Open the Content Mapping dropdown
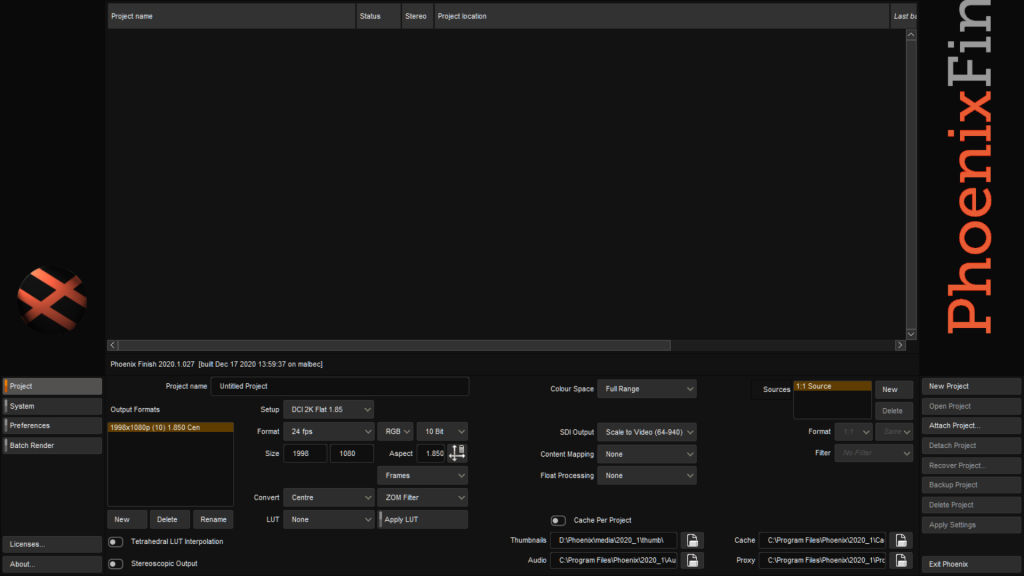Image resolution: width=1024 pixels, height=576 pixels. point(647,455)
